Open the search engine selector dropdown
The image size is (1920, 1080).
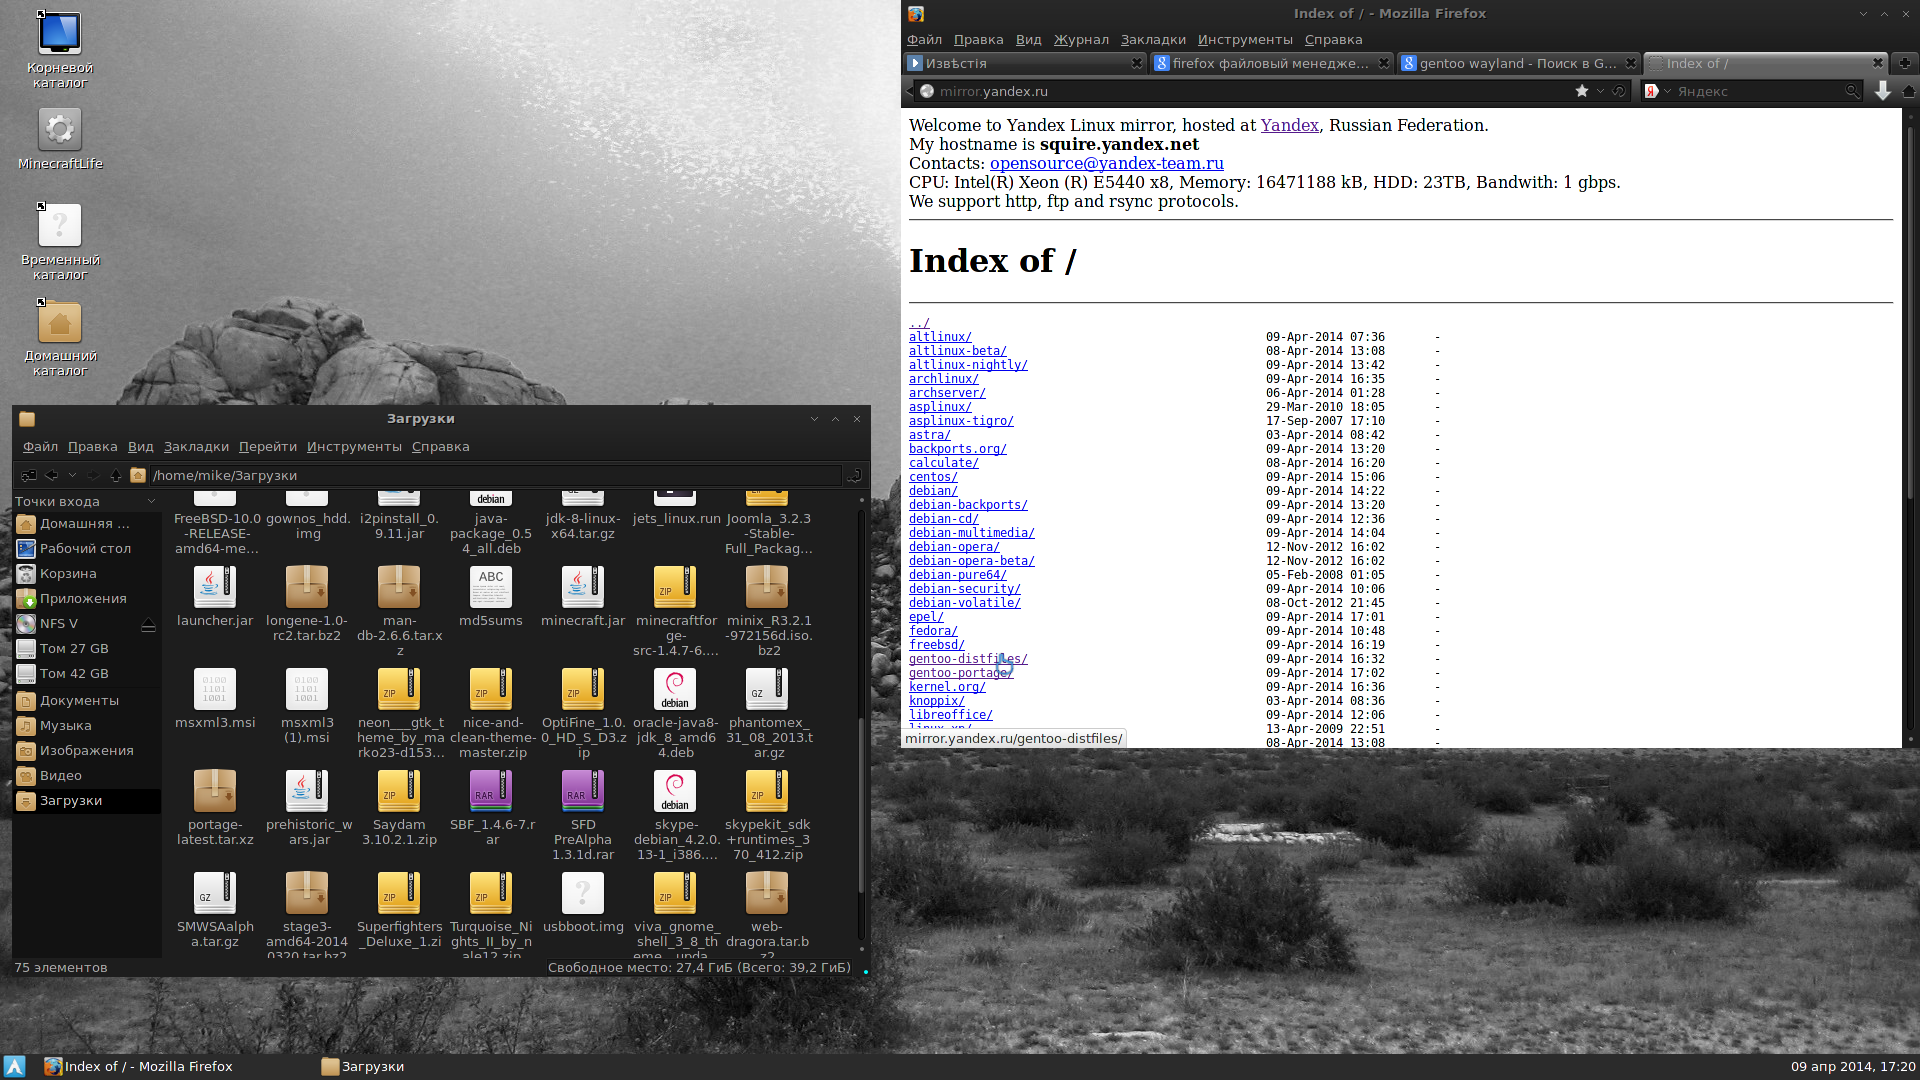pos(1667,91)
